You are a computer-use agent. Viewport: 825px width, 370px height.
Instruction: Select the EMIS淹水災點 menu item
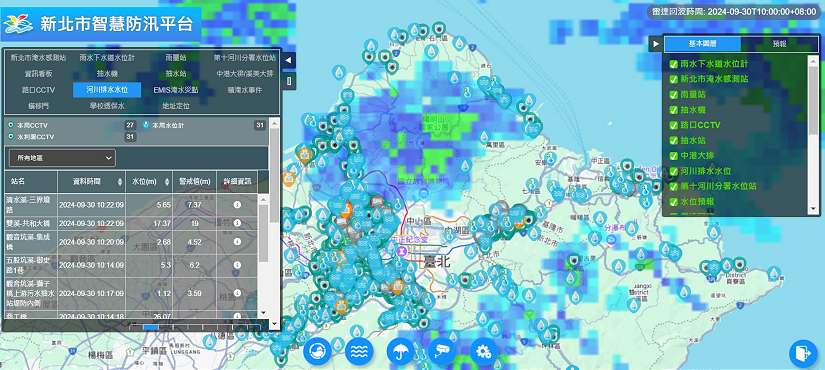(x=176, y=90)
